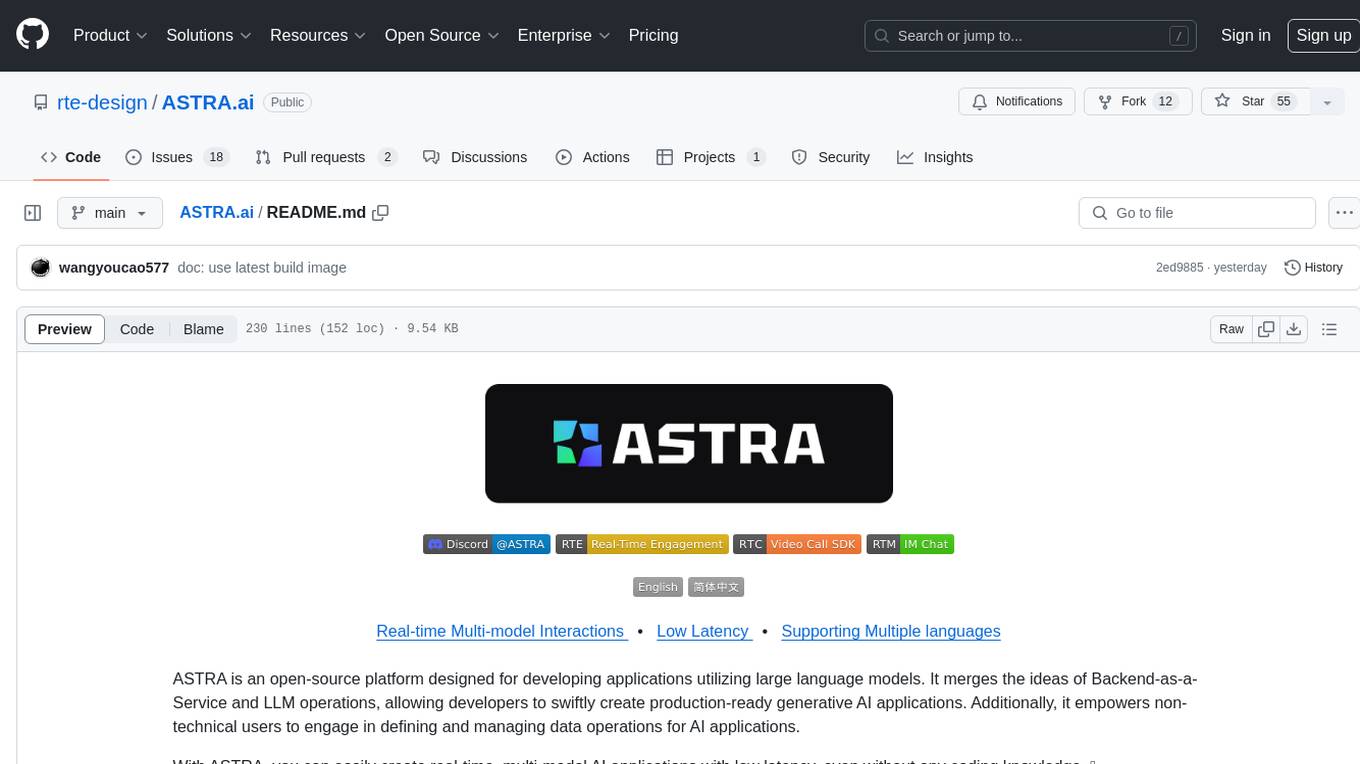Open more file actions ellipsis menu
Viewport: 1360px width, 764px height.
click(1344, 213)
